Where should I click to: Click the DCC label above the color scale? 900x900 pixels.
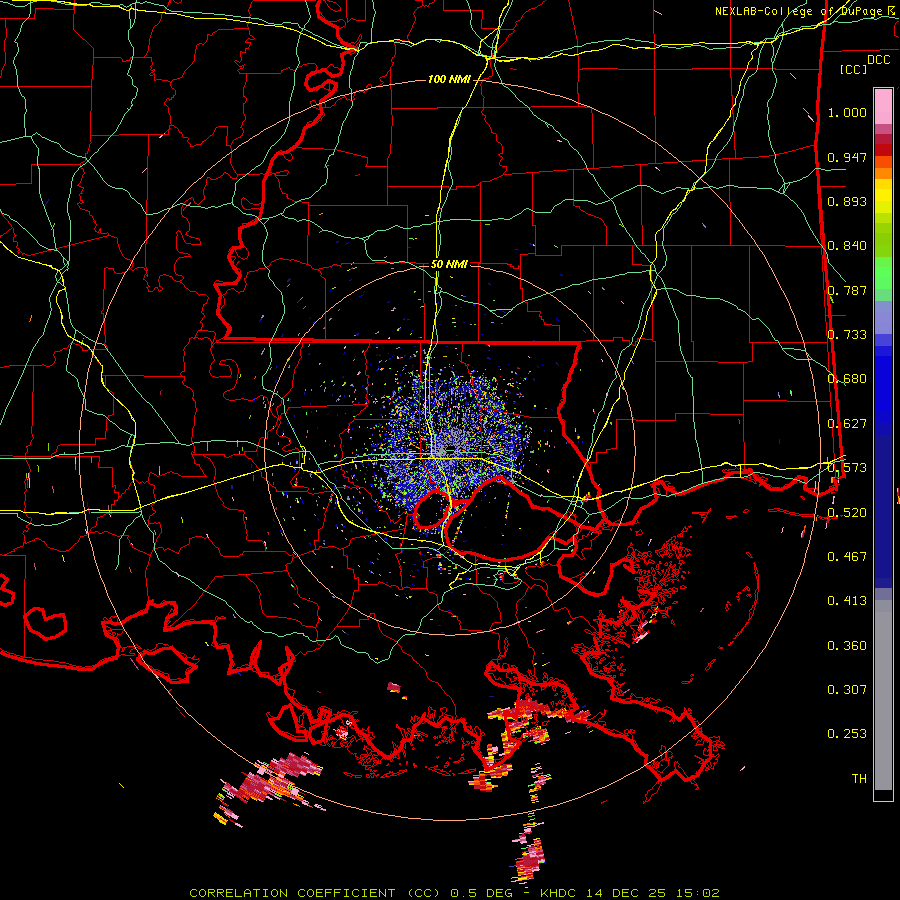[878, 60]
